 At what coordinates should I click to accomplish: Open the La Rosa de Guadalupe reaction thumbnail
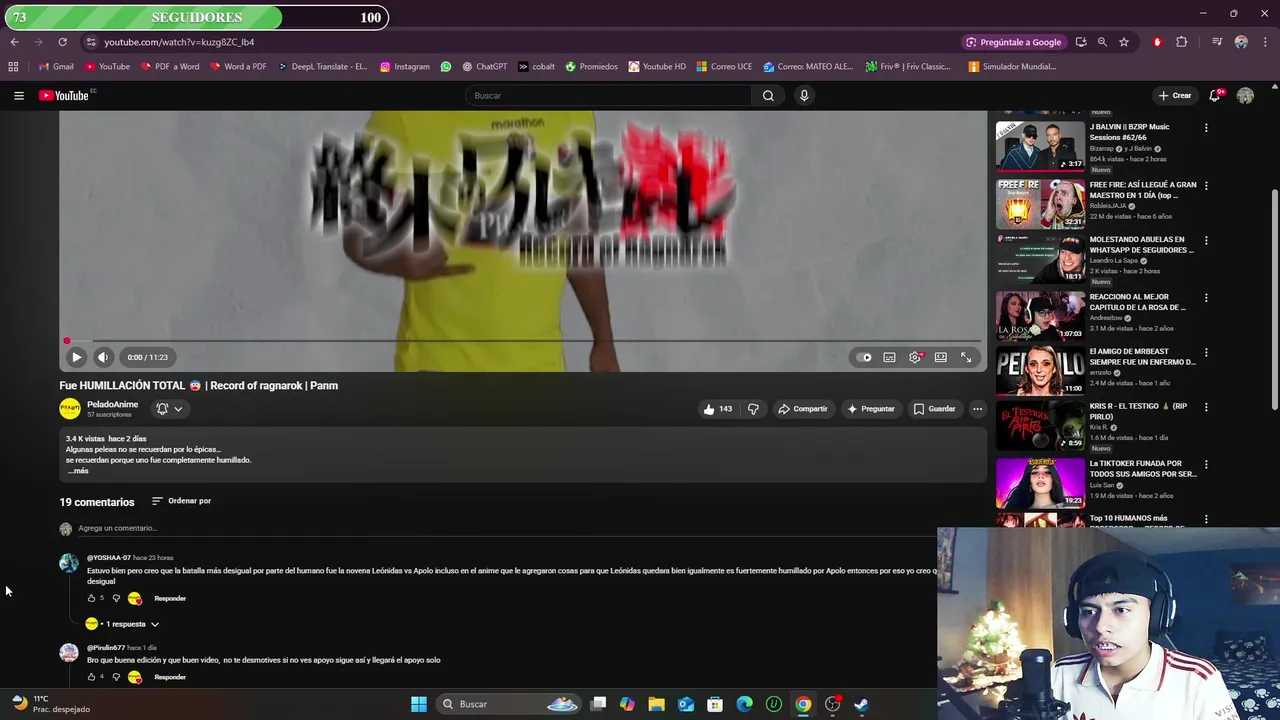pyautogui.click(x=1040, y=316)
